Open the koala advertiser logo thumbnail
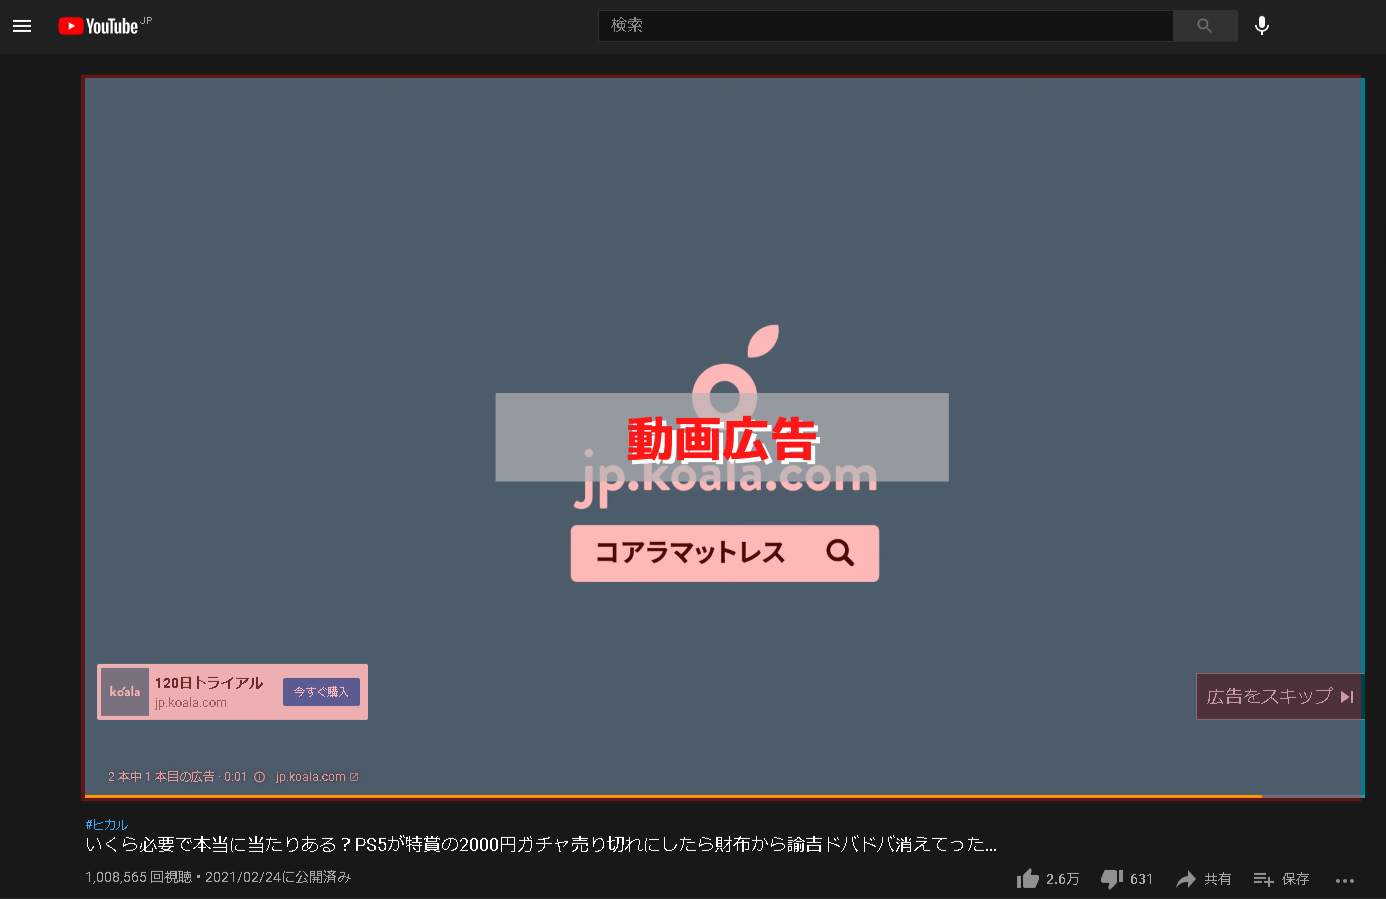 coord(125,692)
